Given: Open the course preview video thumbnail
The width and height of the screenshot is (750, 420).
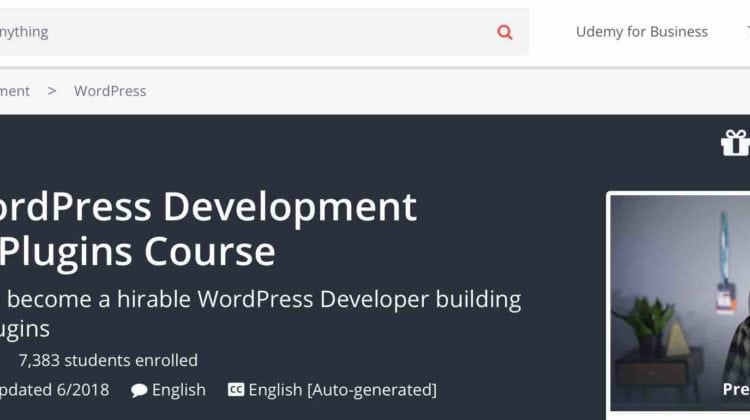Looking at the screenshot, I should (x=680, y=303).
